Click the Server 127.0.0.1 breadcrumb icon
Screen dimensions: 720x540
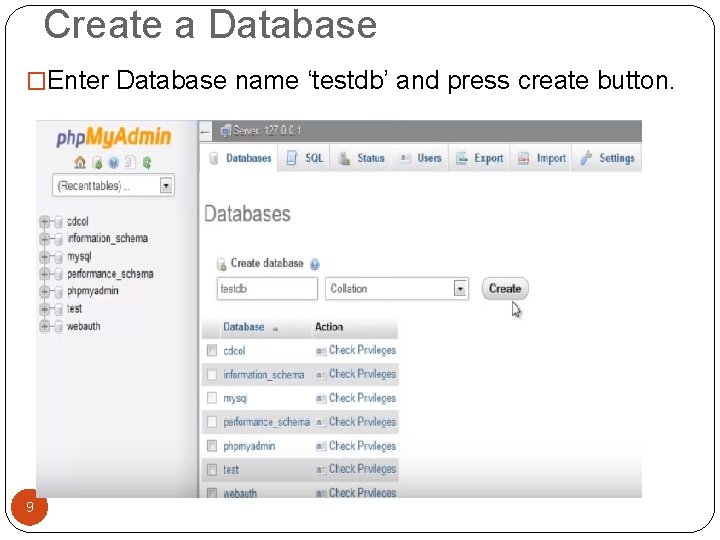[225, 131]
